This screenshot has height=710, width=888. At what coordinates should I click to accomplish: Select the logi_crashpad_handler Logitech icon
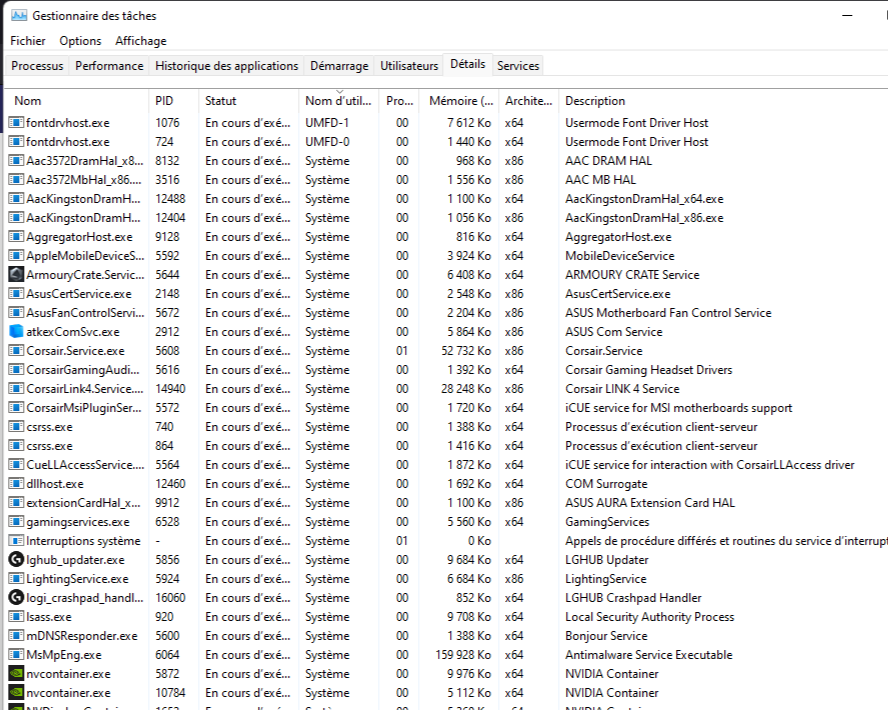pyautogui.click(x=16, y=598)
